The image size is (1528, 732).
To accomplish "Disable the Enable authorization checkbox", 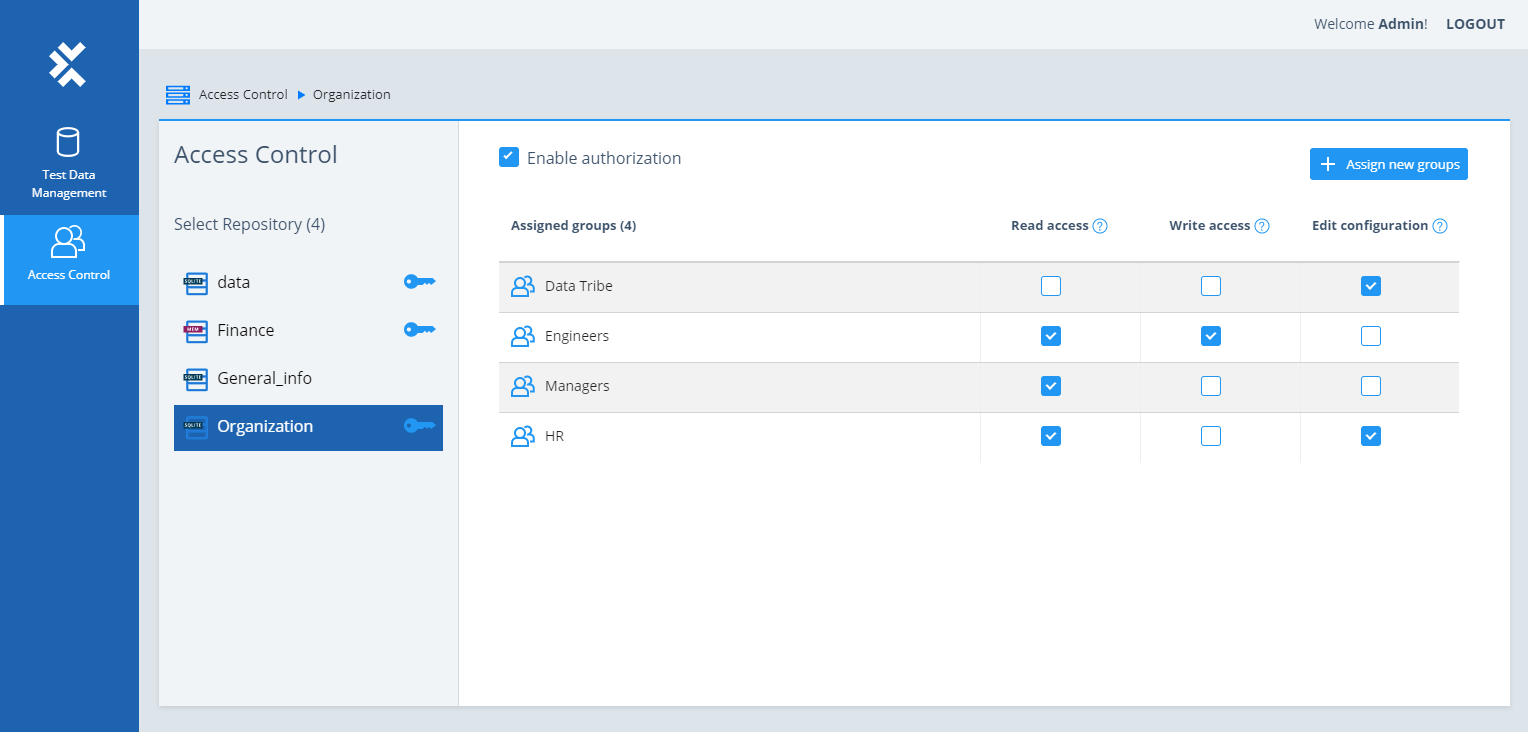I will pyautogui.click(x=509, y=157).
